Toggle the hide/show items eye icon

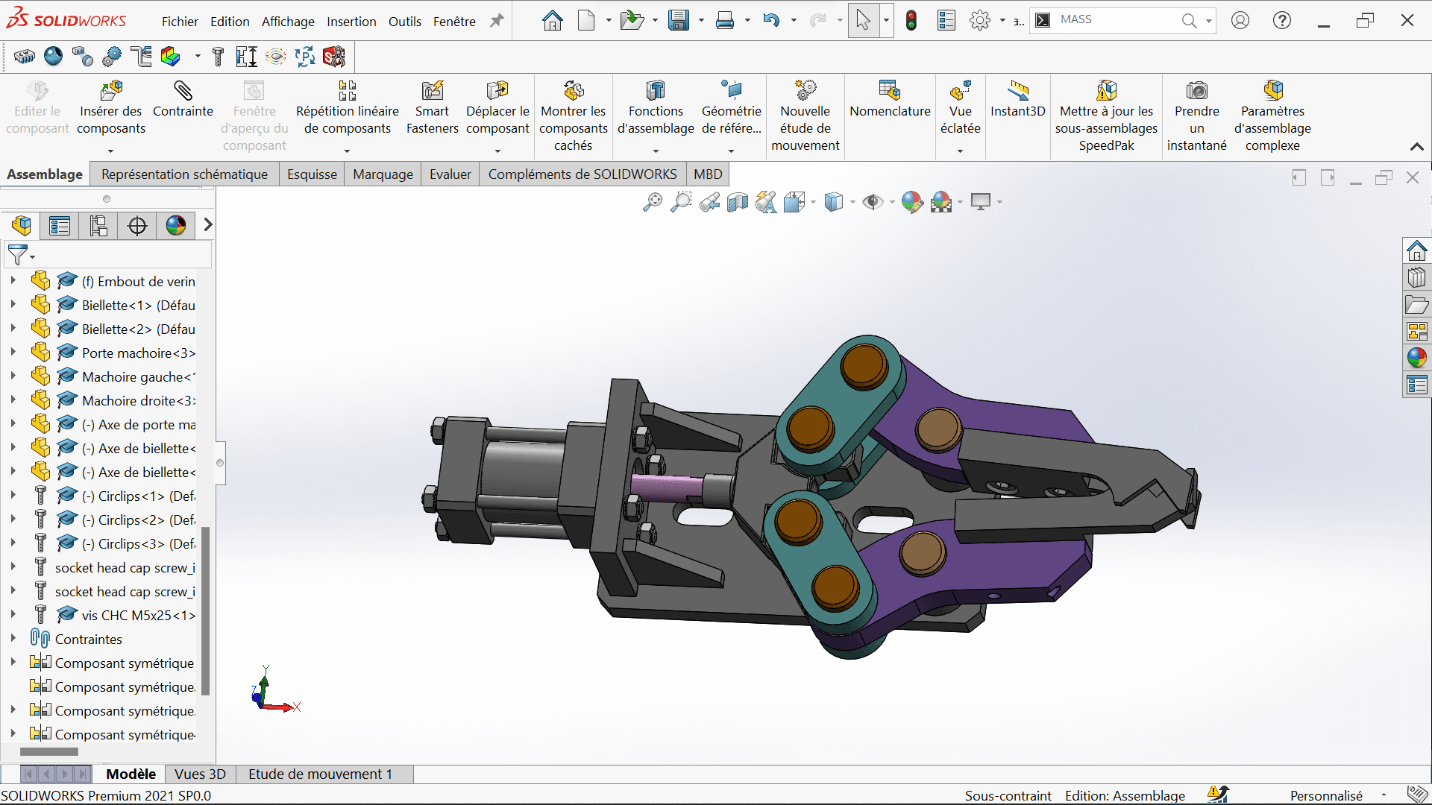873,203
